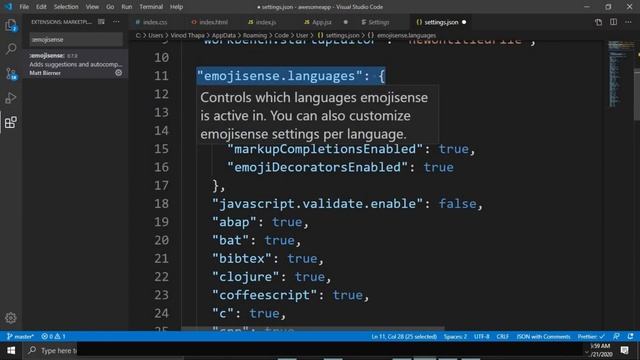Click the emojisense search input field

(x=76, y=40)
